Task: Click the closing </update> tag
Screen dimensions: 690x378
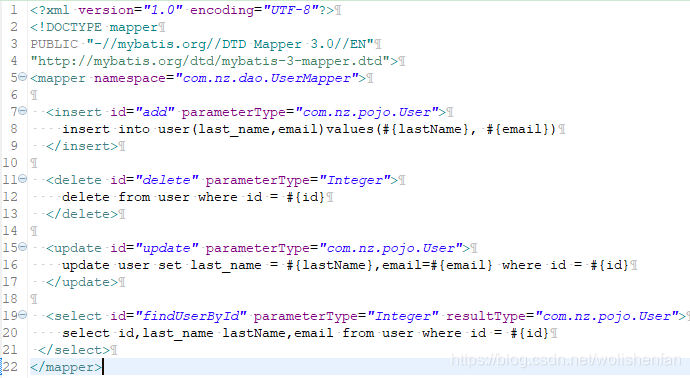Action: coord(82,282)
